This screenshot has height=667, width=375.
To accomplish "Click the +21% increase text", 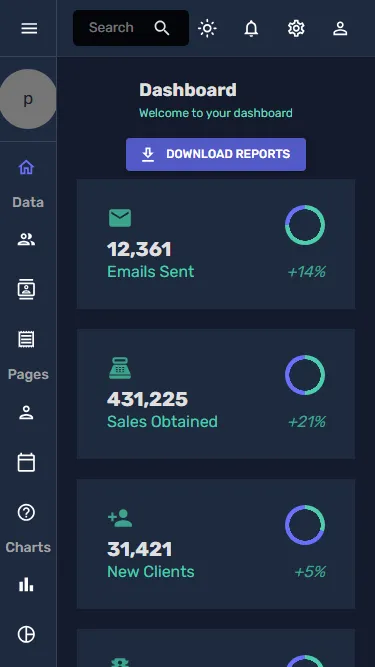I will [x=307, y=422].
